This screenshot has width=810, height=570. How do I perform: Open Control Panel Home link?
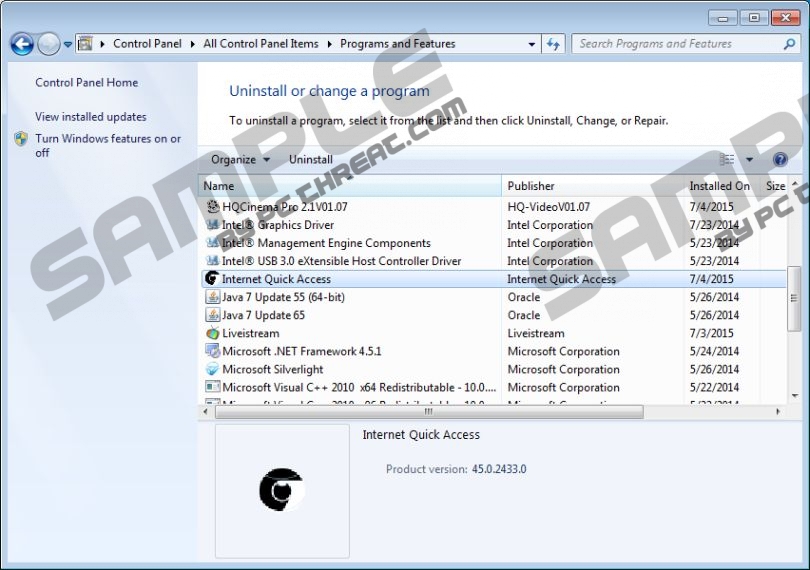click(x=86, y=83)
